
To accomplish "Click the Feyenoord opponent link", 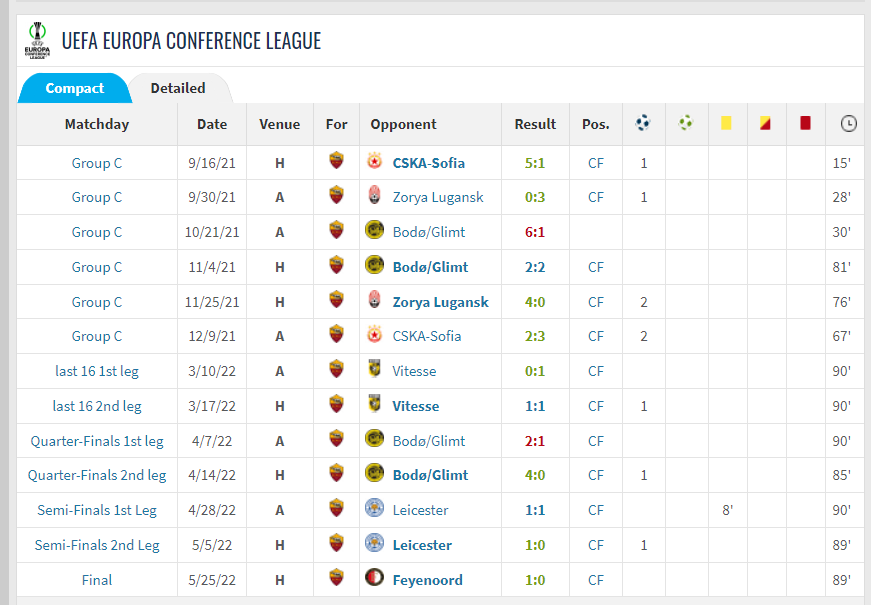I will point(430,580).
